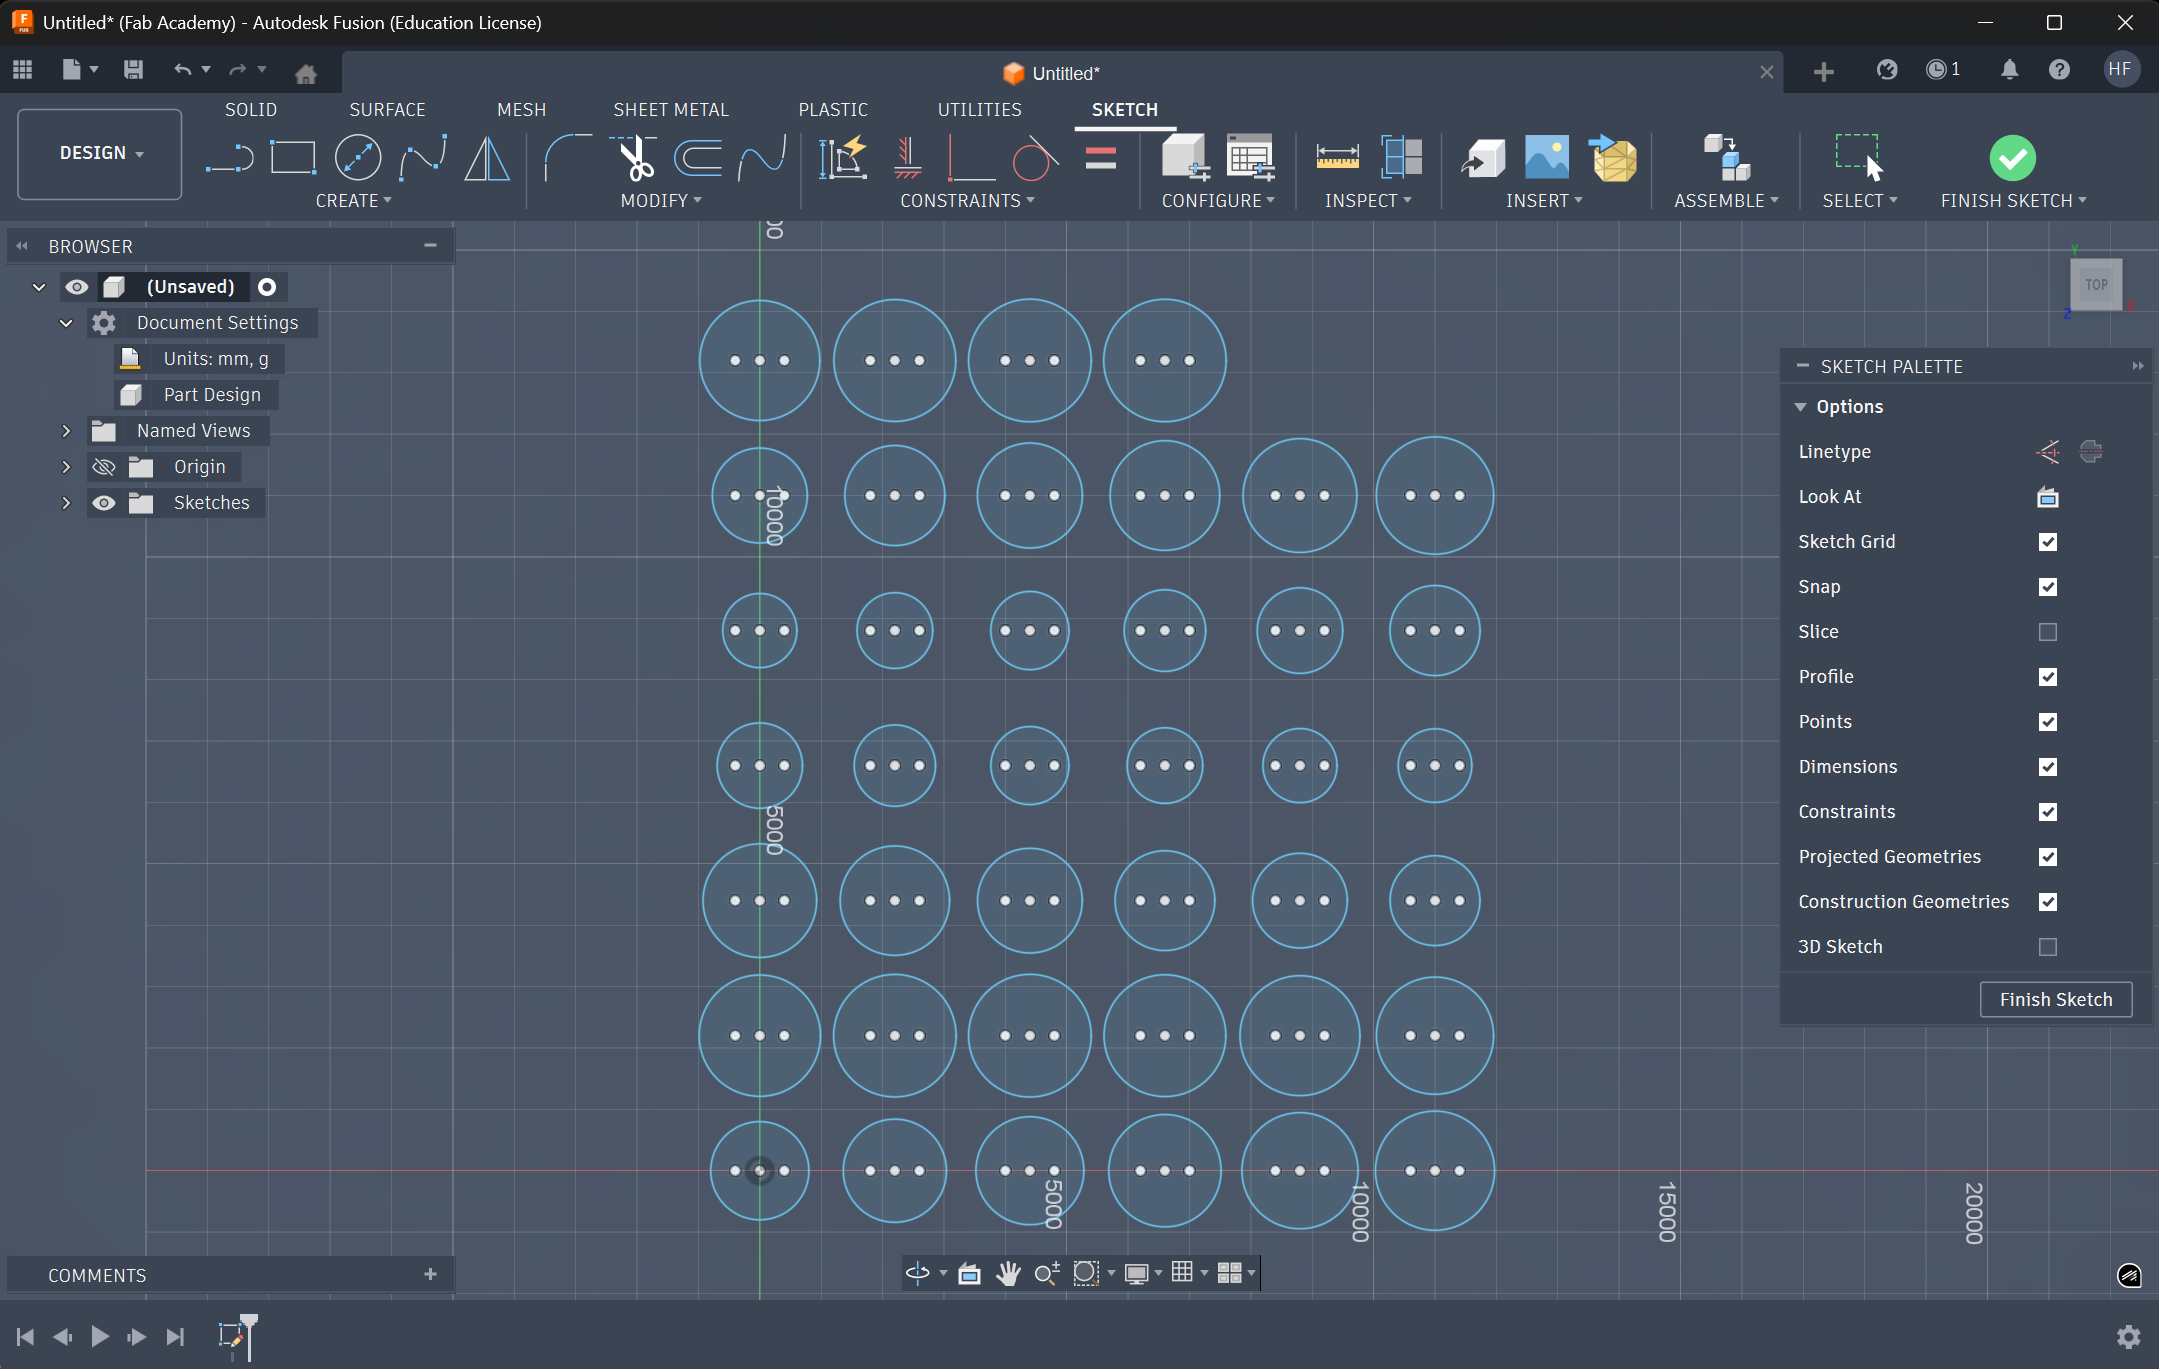The image size is (2159, 1369).
Task: Switch to the SHEET METAL tab
Action: pos(670,109)
